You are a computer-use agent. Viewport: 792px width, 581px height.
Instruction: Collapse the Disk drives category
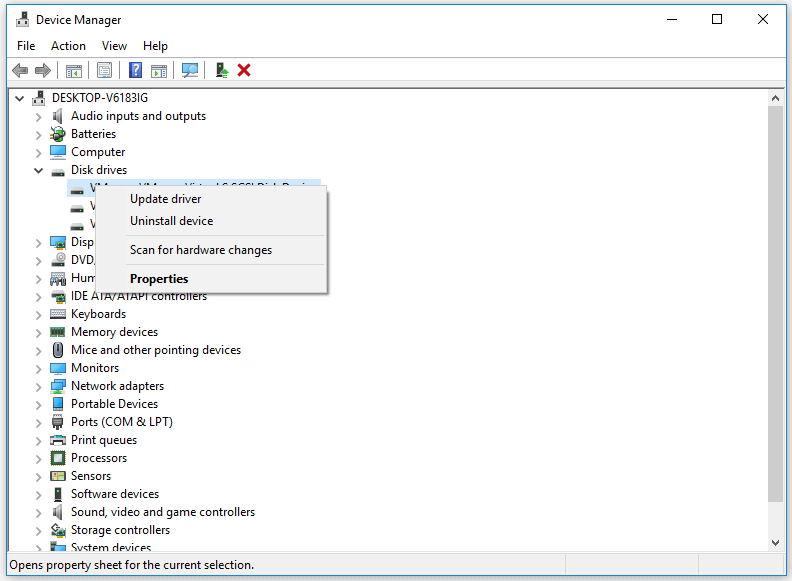[38, 170]
